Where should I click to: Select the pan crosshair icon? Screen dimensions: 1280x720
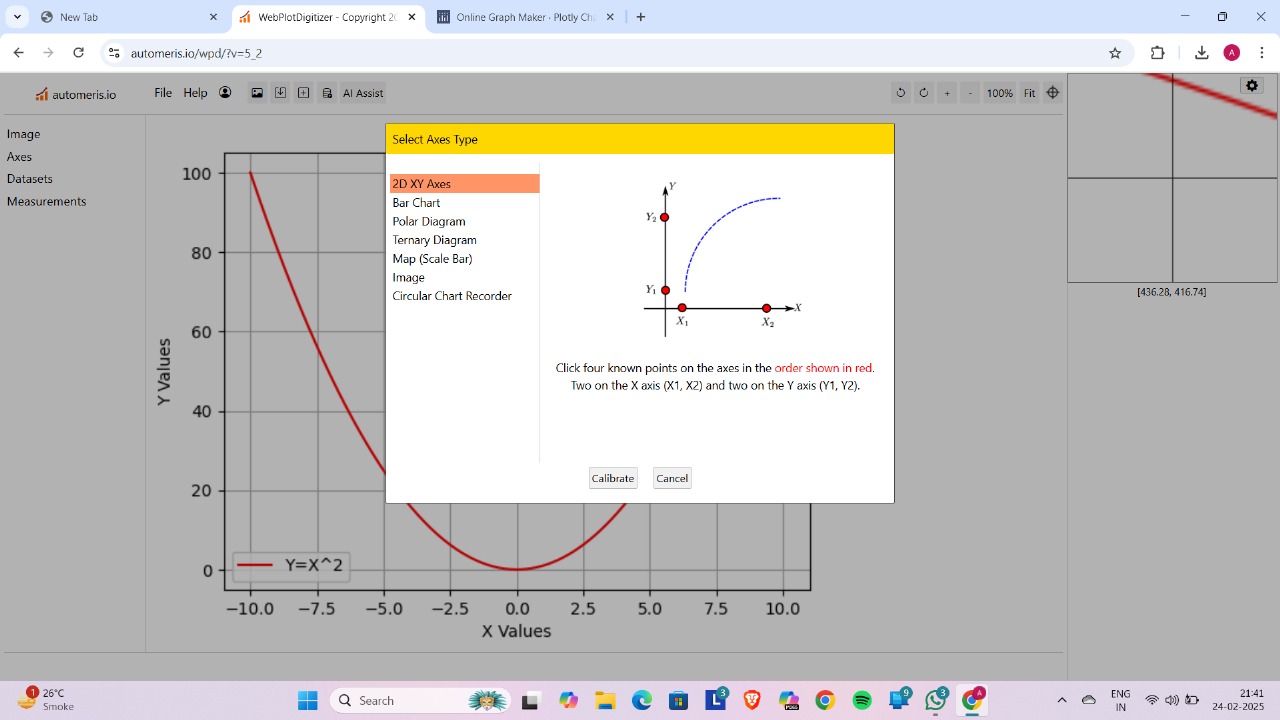tap(1052, 93)
